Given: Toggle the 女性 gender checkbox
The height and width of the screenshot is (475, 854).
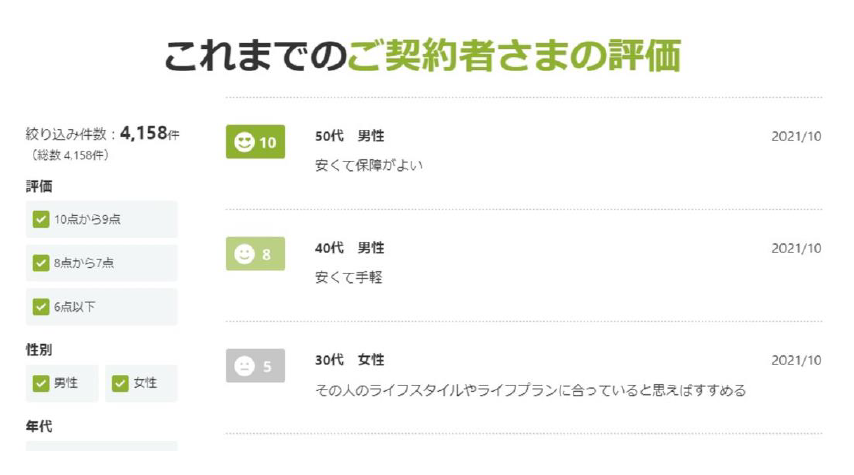Looking at the screenshot, I should [x=121, y=383].
